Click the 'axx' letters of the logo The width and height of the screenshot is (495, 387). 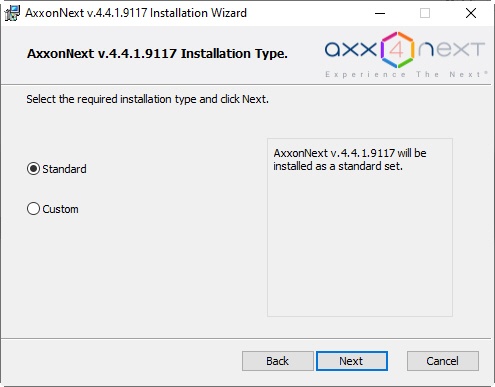point(351,50)
